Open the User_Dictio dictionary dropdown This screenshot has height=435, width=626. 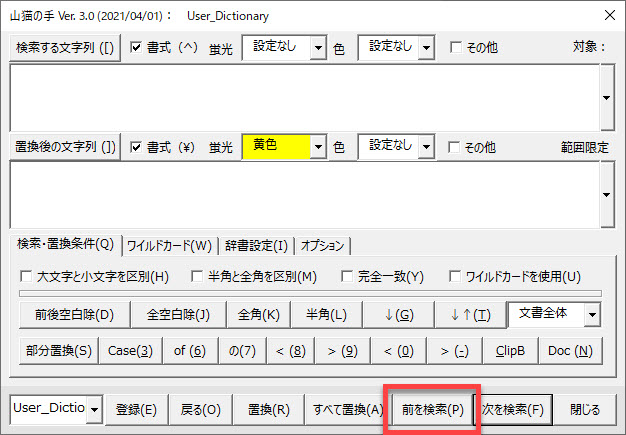point(94,409)
